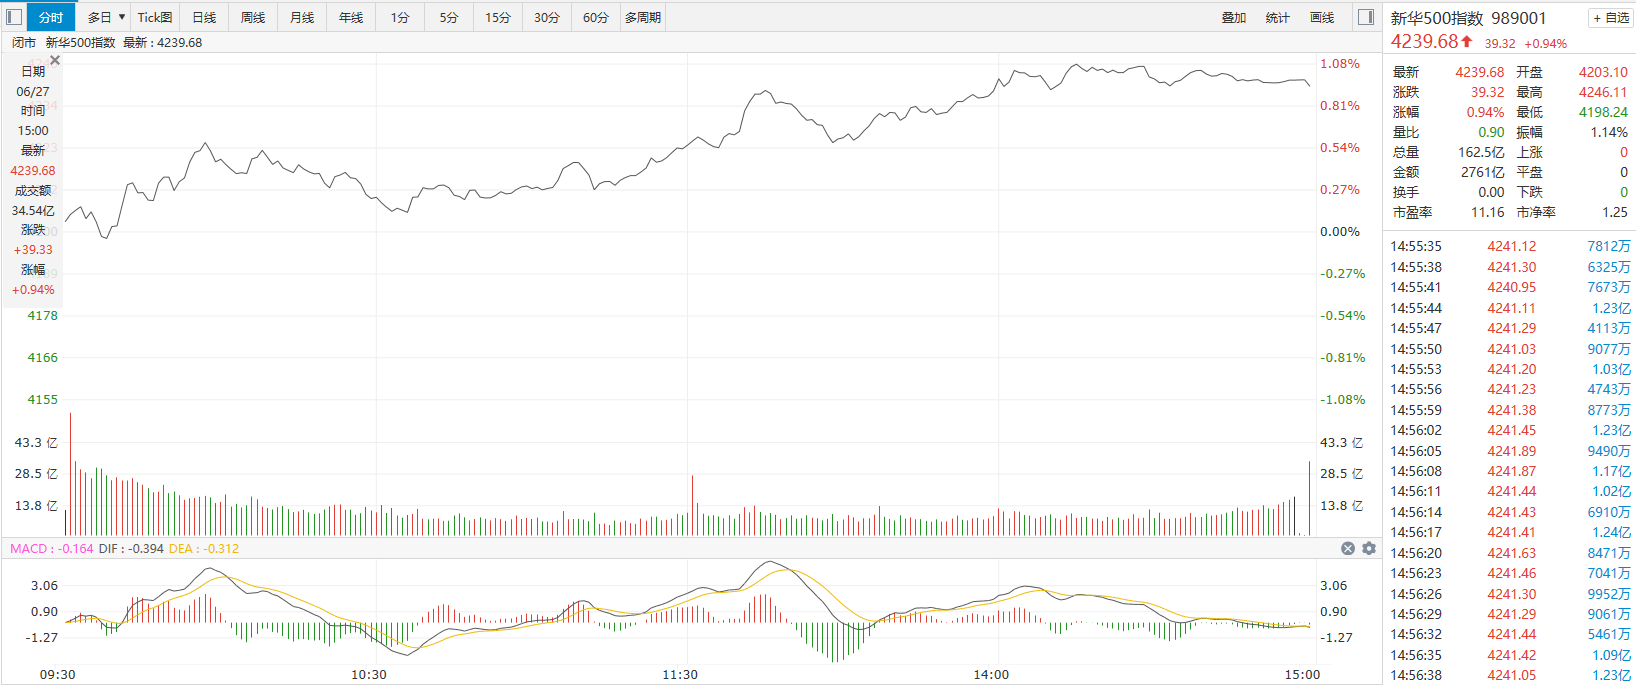
Task: Open the Tick图 chart view
Action: point(155,17)
